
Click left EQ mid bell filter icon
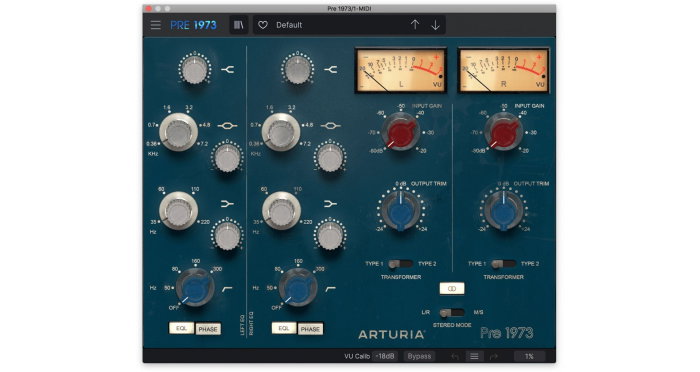227,126
